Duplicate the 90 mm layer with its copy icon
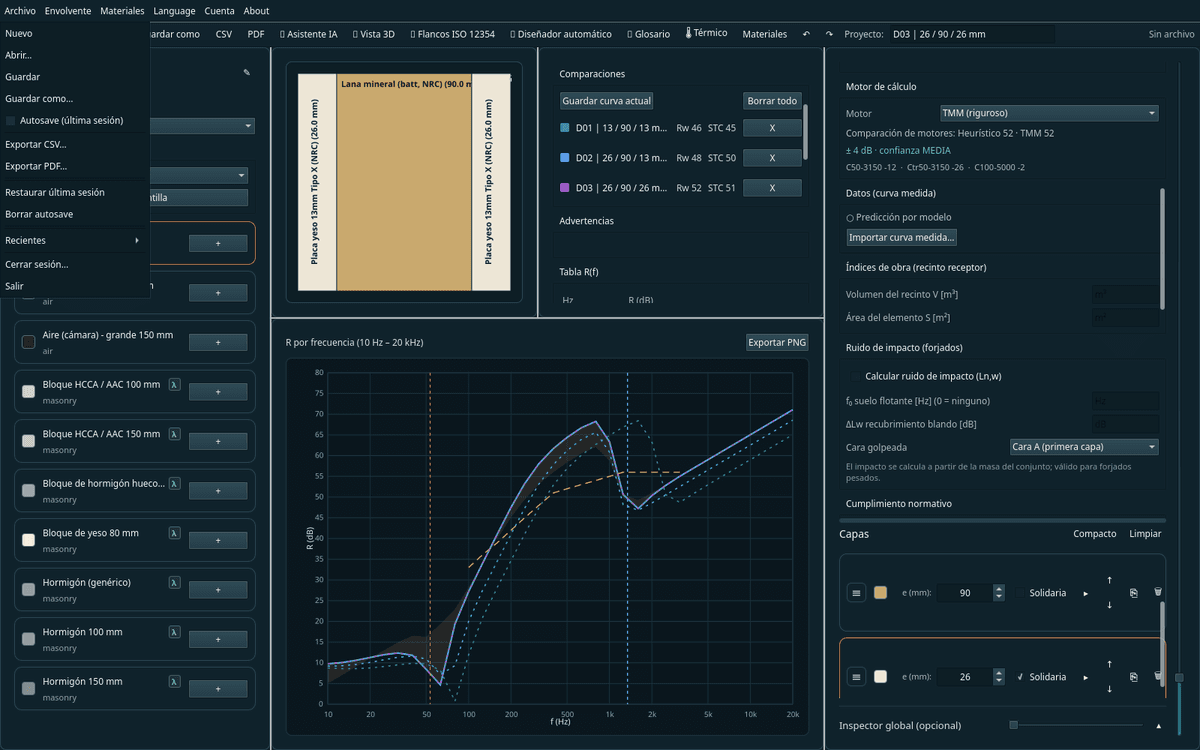This screenshot has width=1200, height=750. [1134, 593]
